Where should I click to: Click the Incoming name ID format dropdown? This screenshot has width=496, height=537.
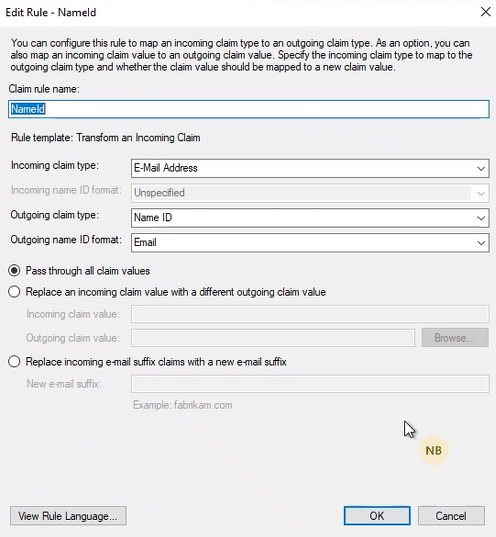click(310, 193)
